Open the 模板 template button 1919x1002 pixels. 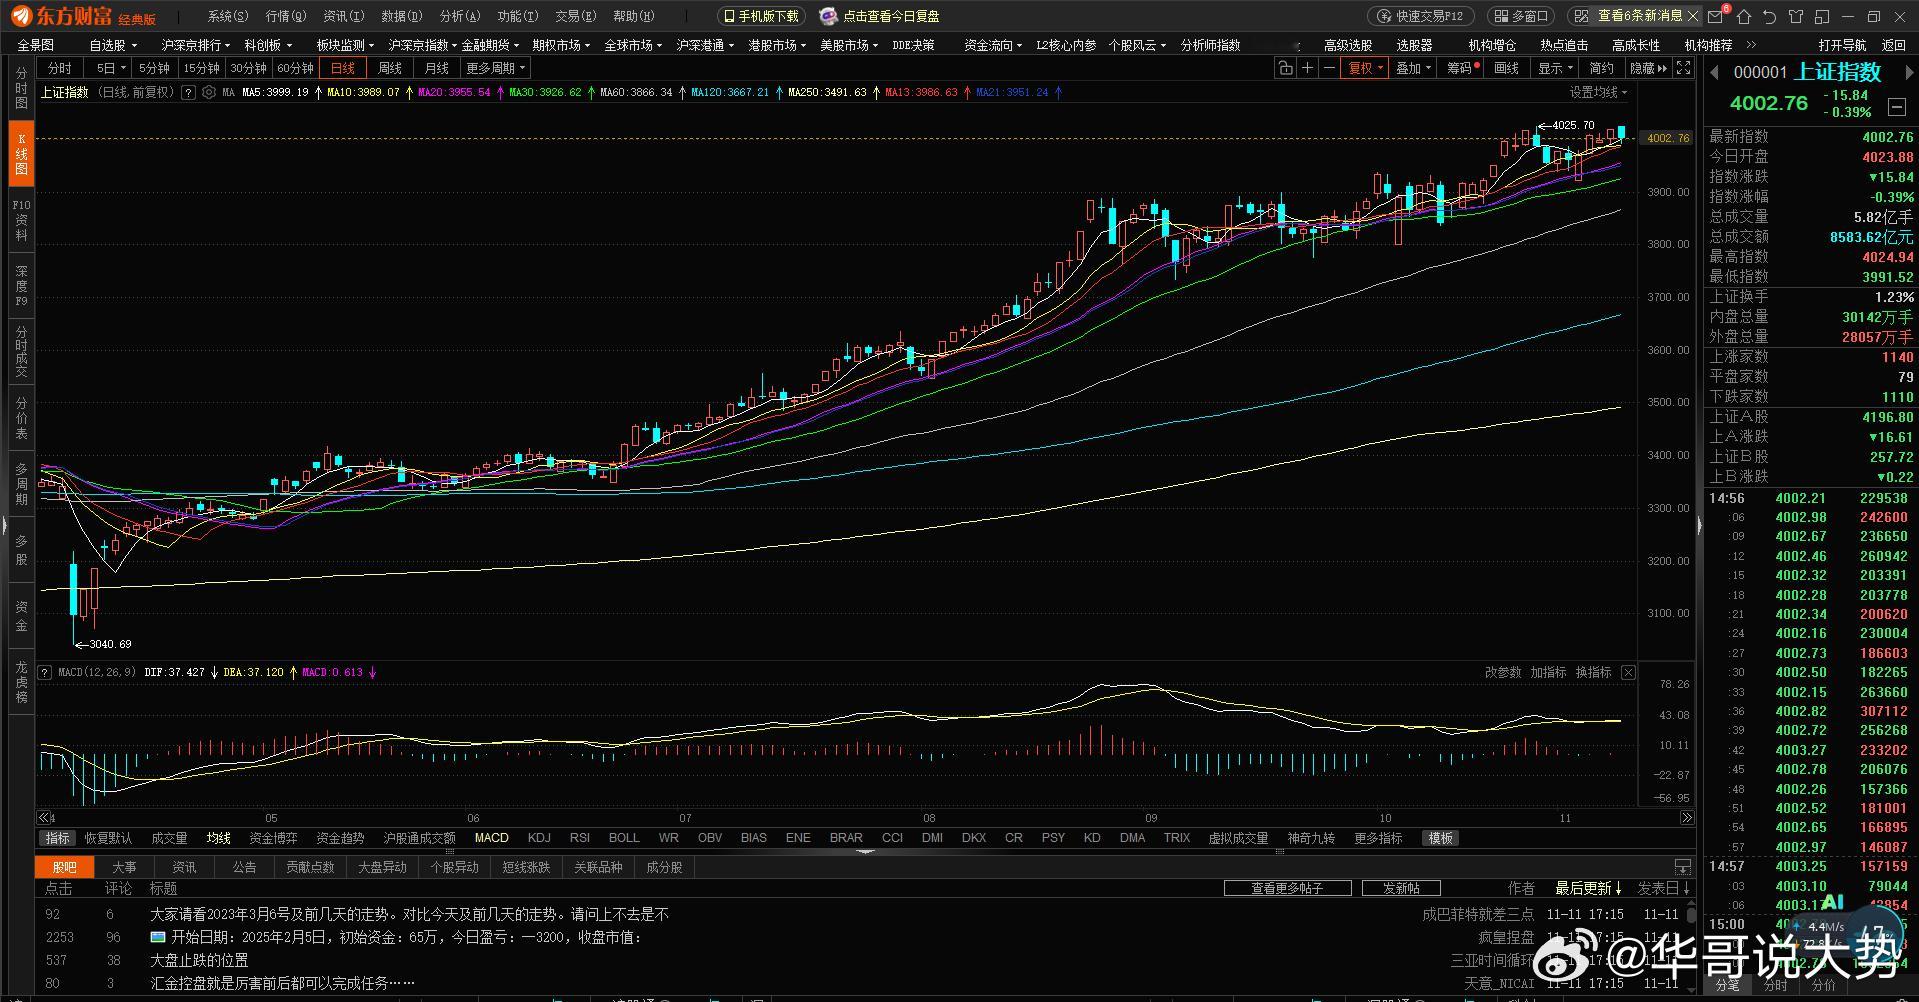(1441, 838)
